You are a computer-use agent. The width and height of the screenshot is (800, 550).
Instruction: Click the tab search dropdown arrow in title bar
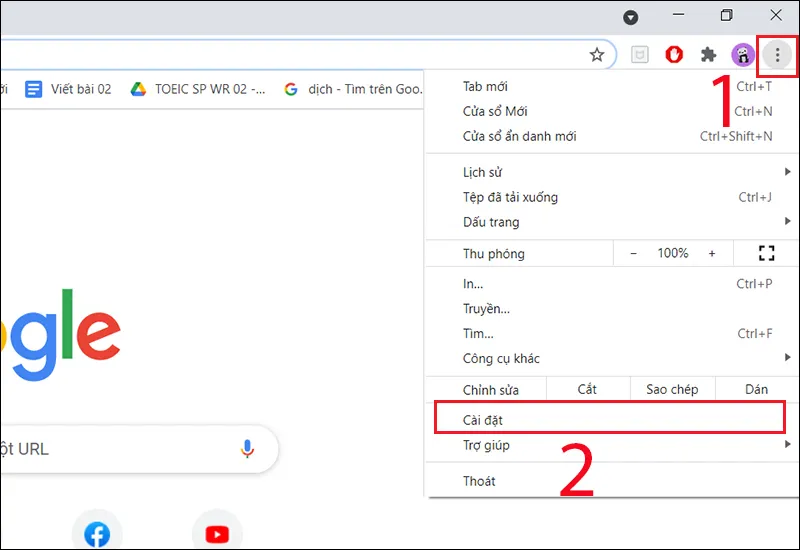point(631,18)
